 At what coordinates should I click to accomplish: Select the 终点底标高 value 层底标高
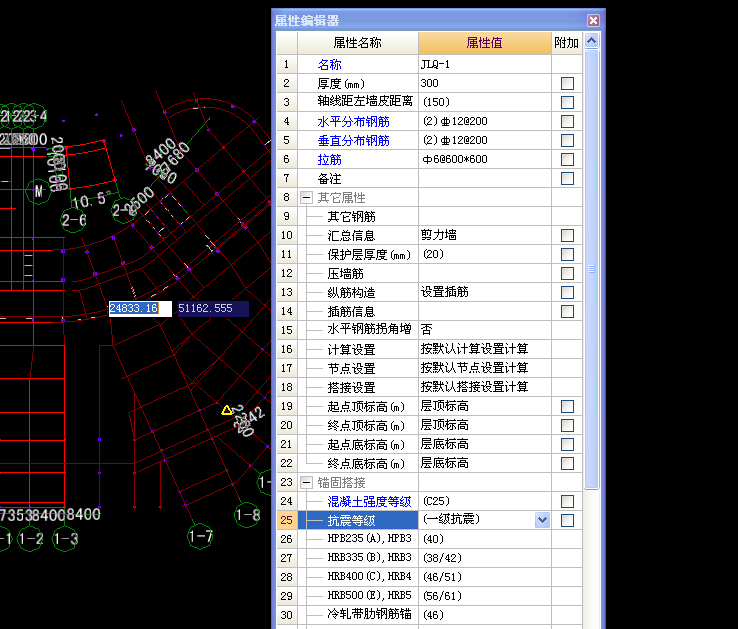coord(484,463)
